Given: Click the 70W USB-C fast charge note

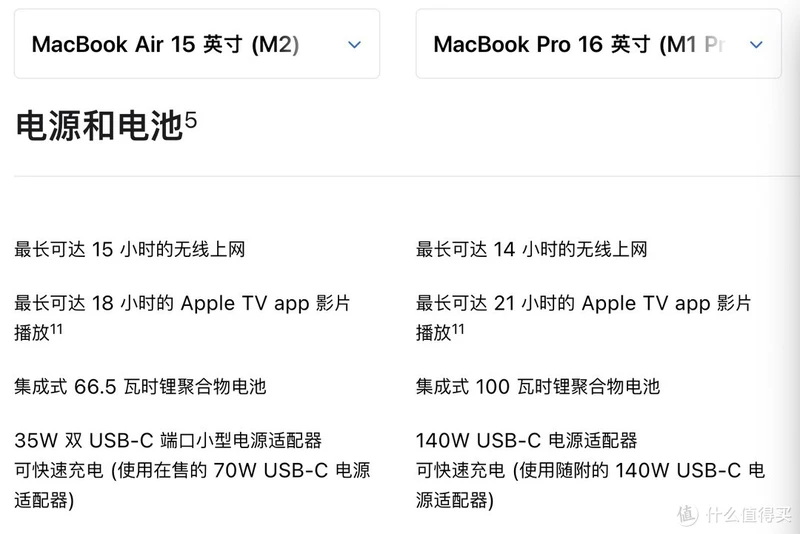Looking at the screenshot, I should pyautogui.click(x=192, y=485).
